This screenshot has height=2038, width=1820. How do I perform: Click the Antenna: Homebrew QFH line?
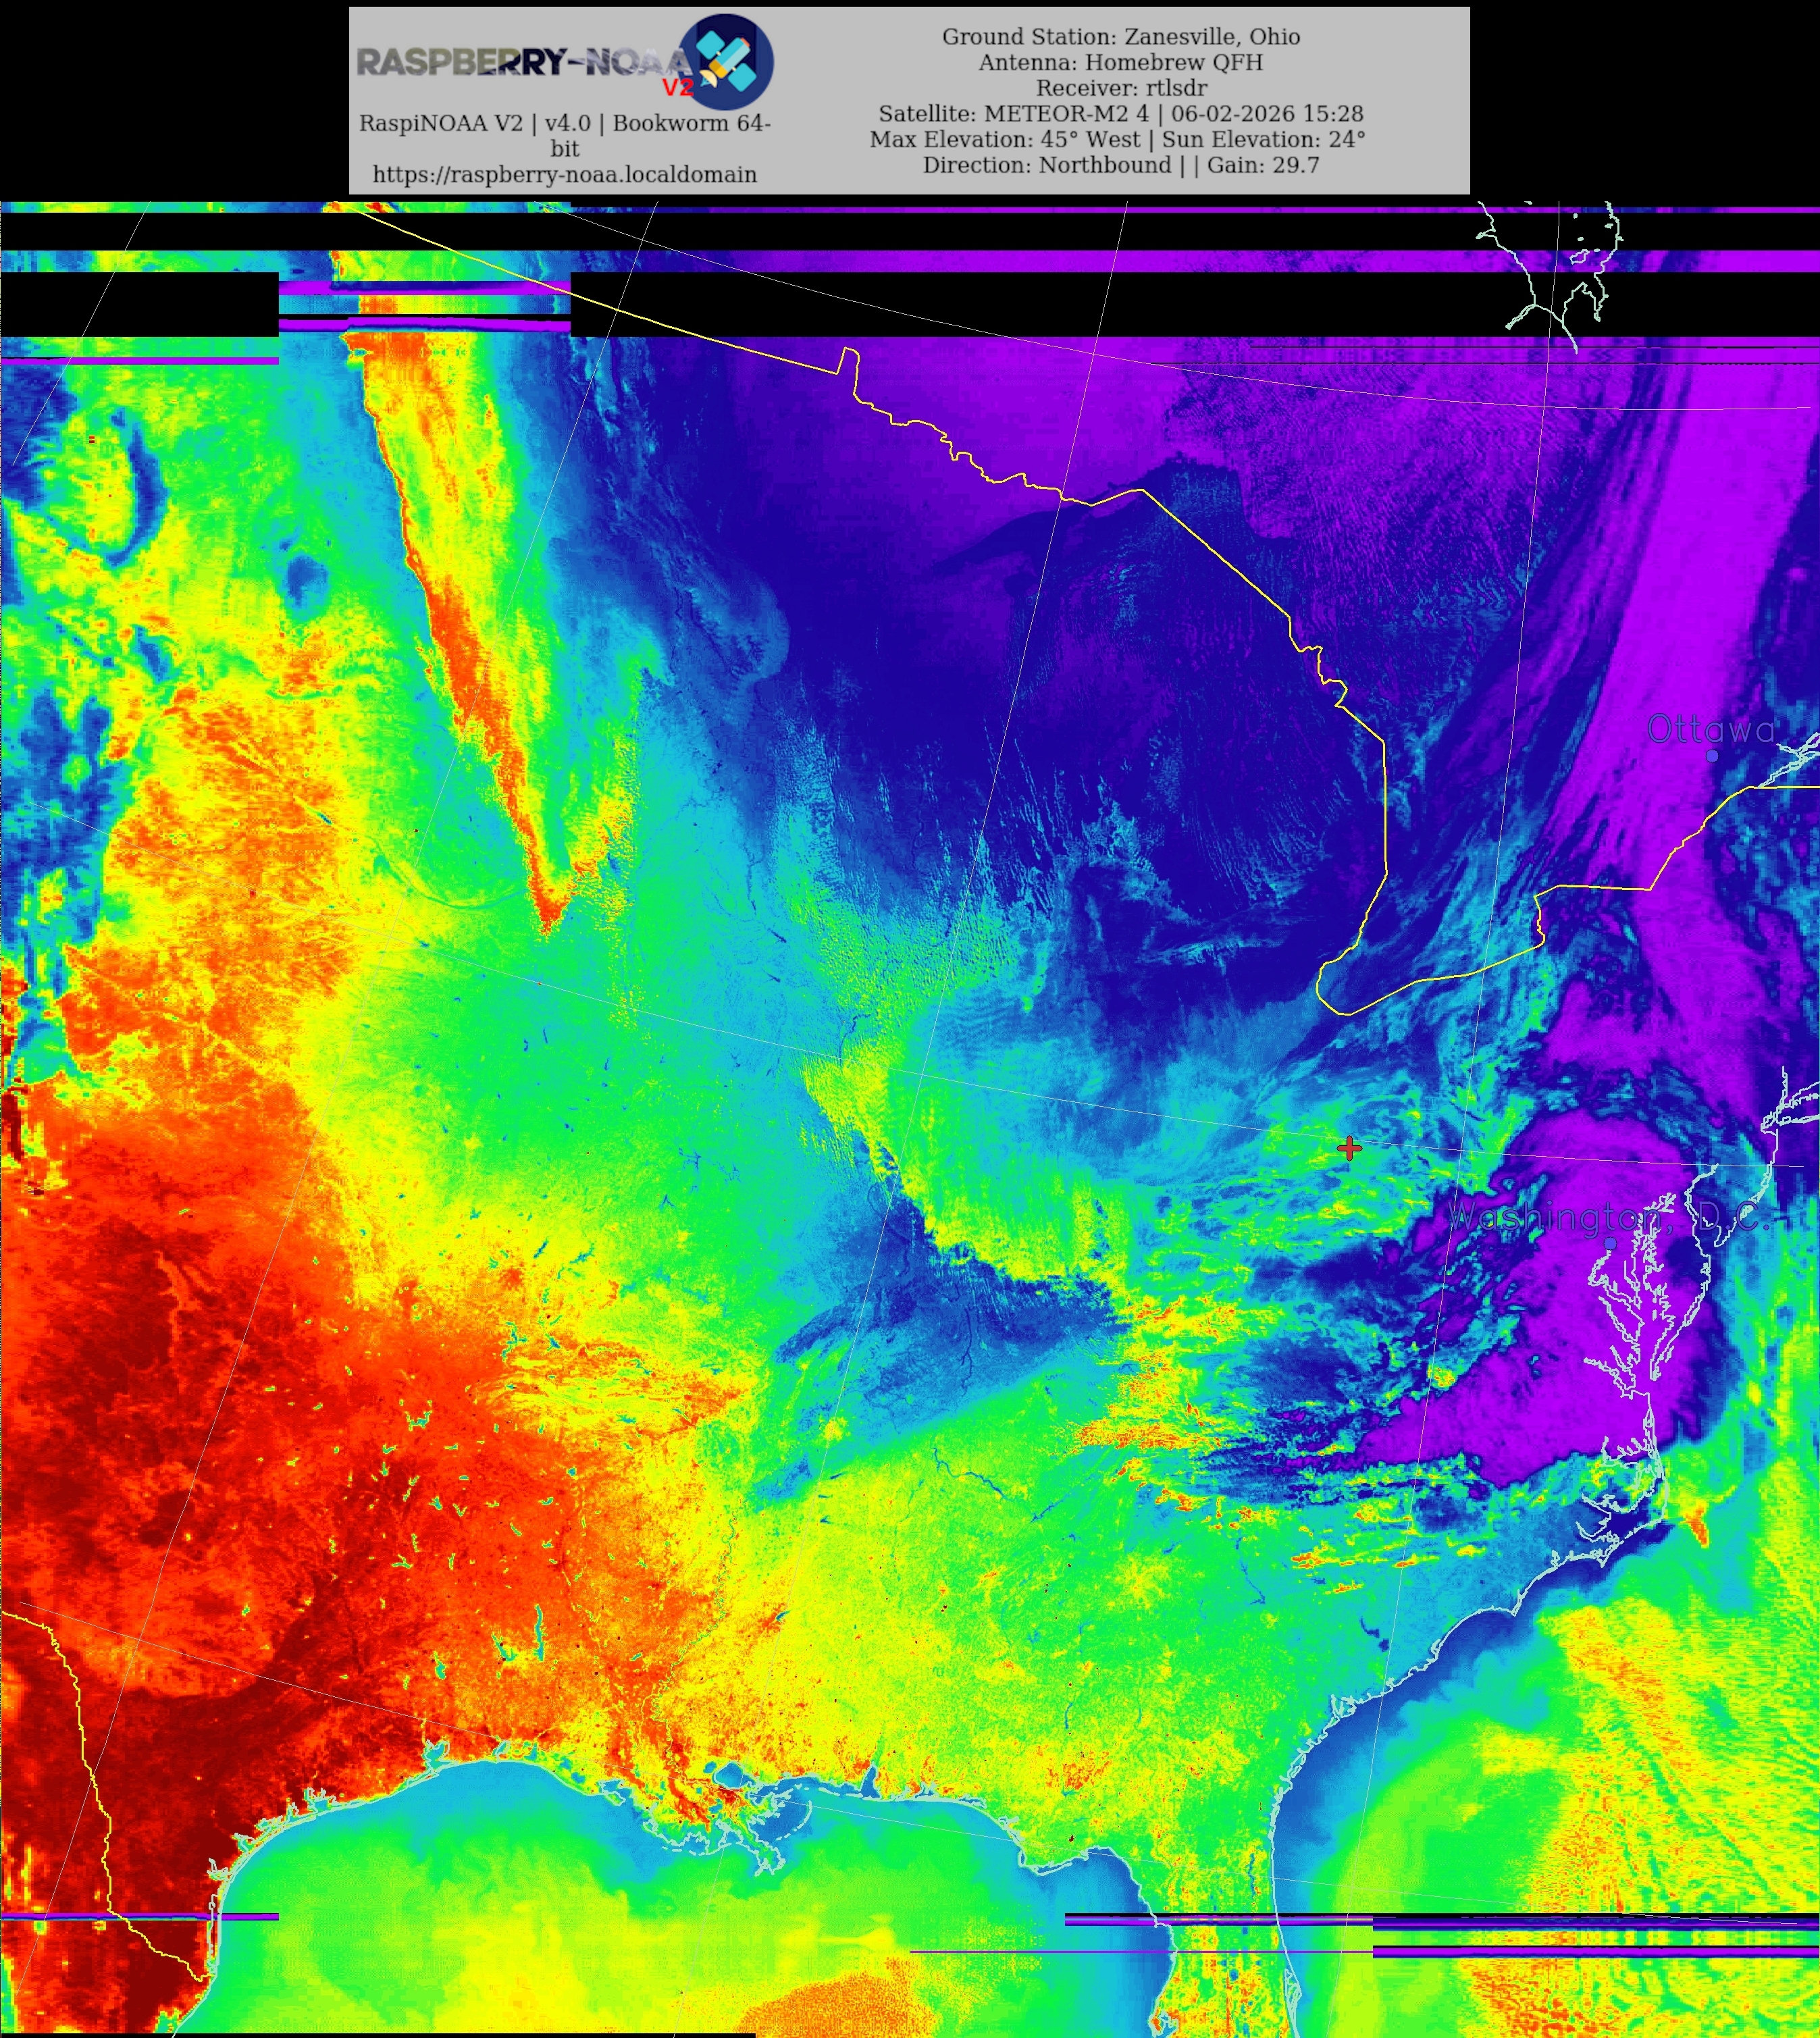(1120, 62)
